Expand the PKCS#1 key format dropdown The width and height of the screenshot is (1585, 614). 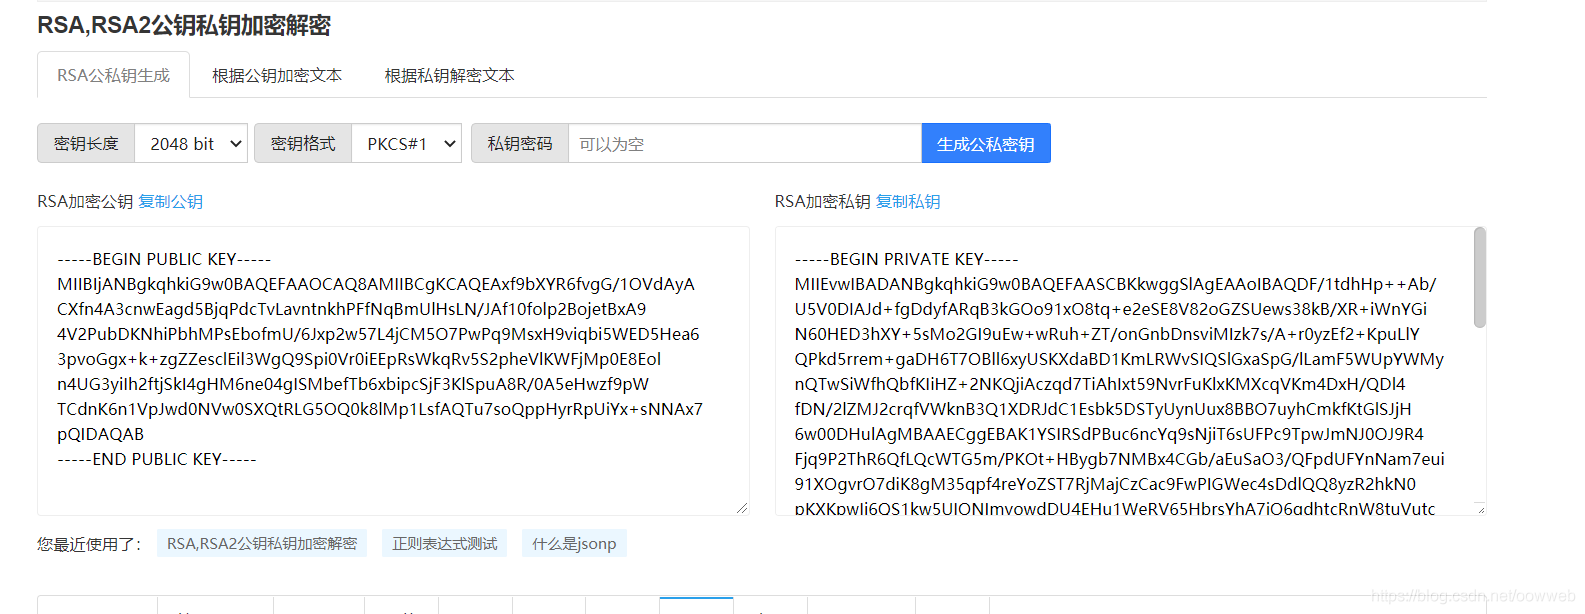coord(407,144)
